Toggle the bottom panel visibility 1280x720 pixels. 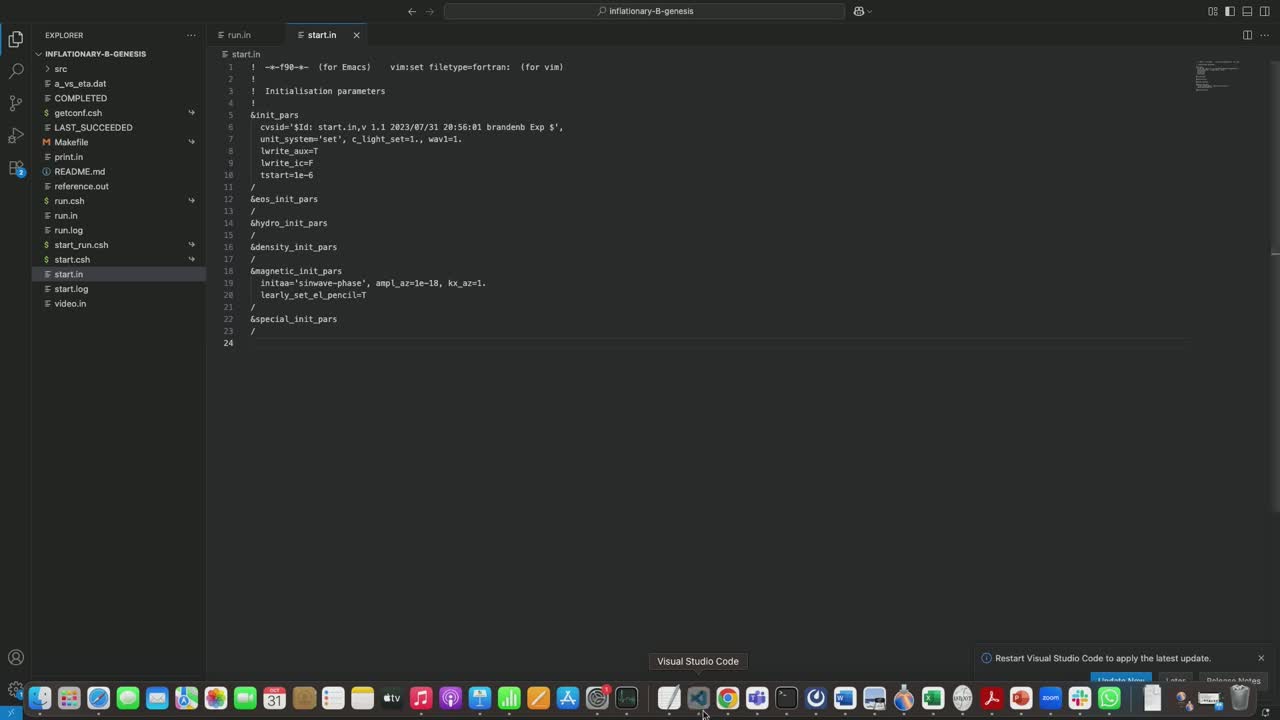point(1247,11)
